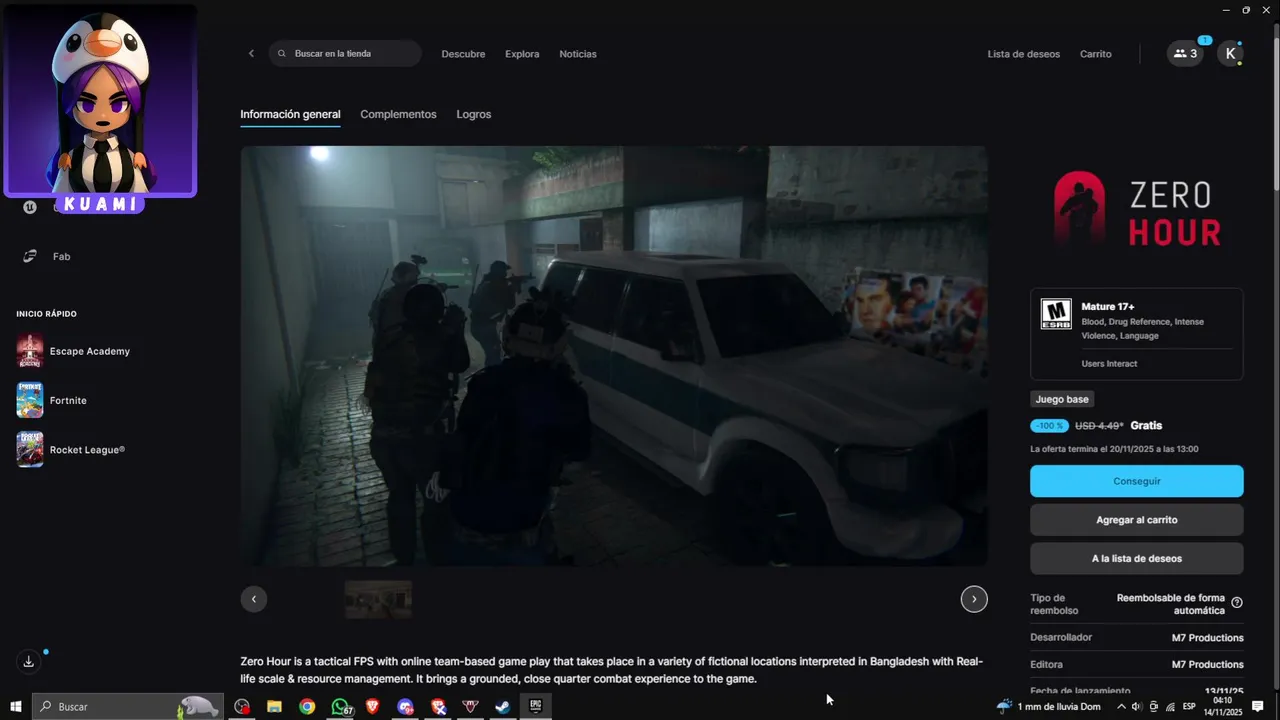Image resolution: width=1280 pixels, height=720 pixels.
Task: Click the refund type help icon
Action: pos(1237,603)
